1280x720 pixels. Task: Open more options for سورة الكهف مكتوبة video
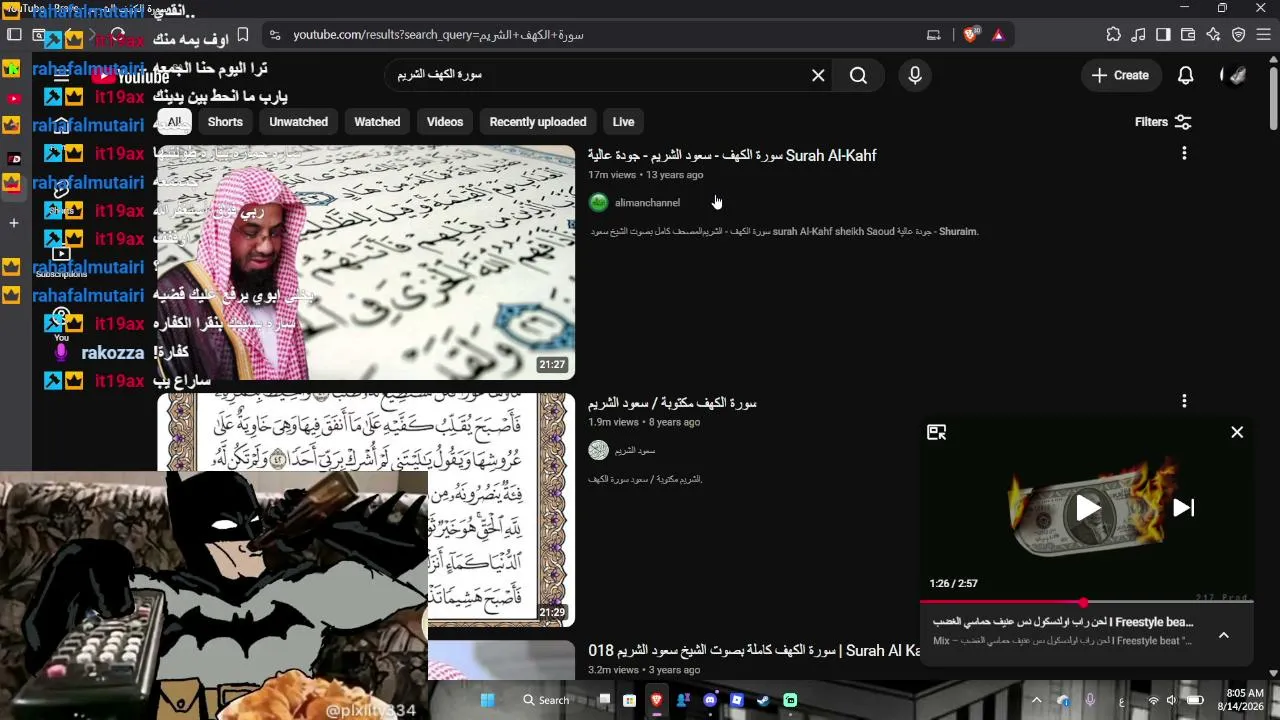click(1184, 401)
